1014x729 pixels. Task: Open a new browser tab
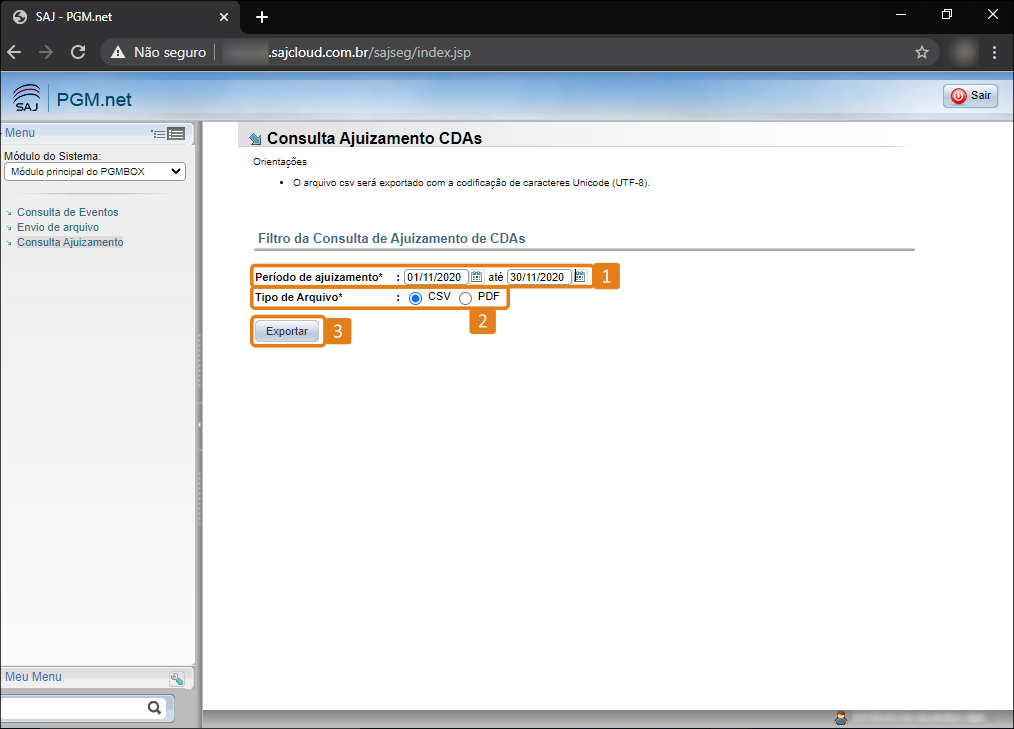point(262,17)
